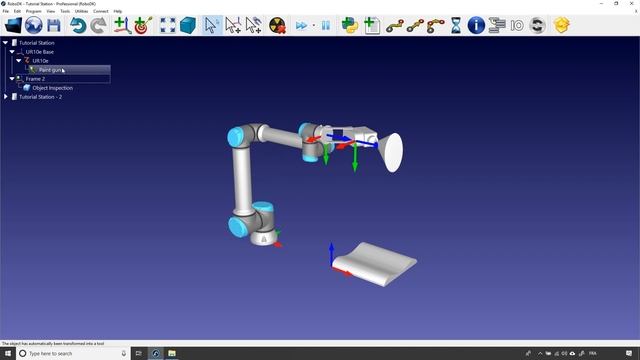The width and height of the screenshot is (640, 360).
Task: Select the UR10e robot item
Action: (40, 61)
